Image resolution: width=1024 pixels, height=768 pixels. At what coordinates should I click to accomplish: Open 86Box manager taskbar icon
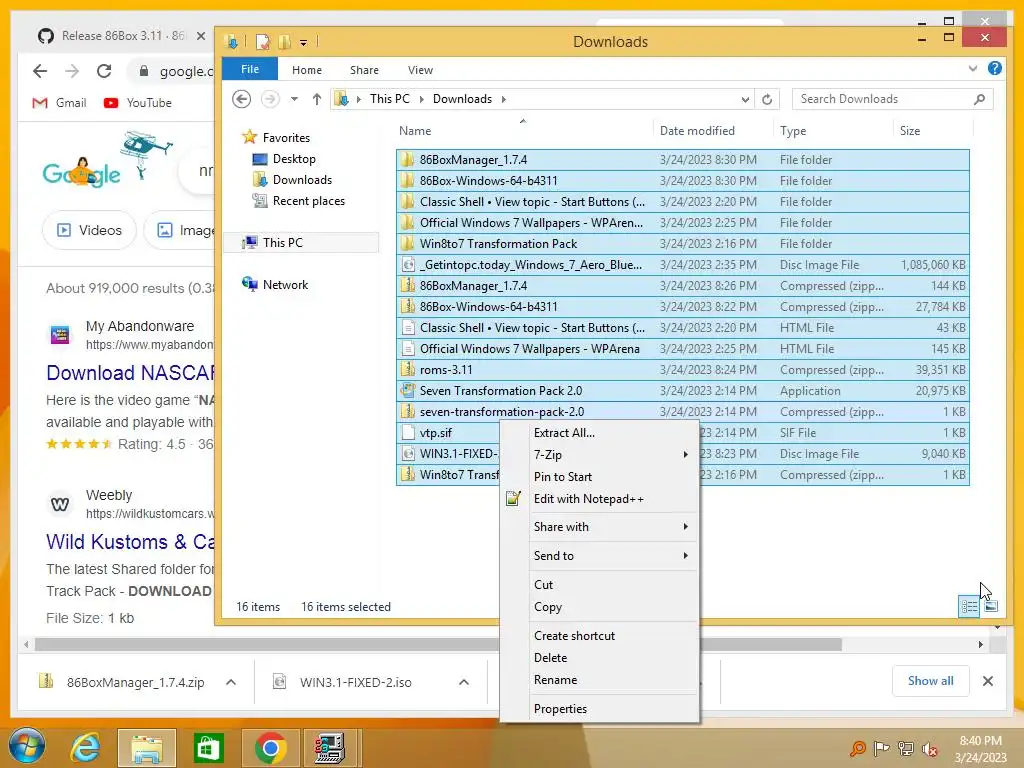pyautogui.click(x=330, y=748)
